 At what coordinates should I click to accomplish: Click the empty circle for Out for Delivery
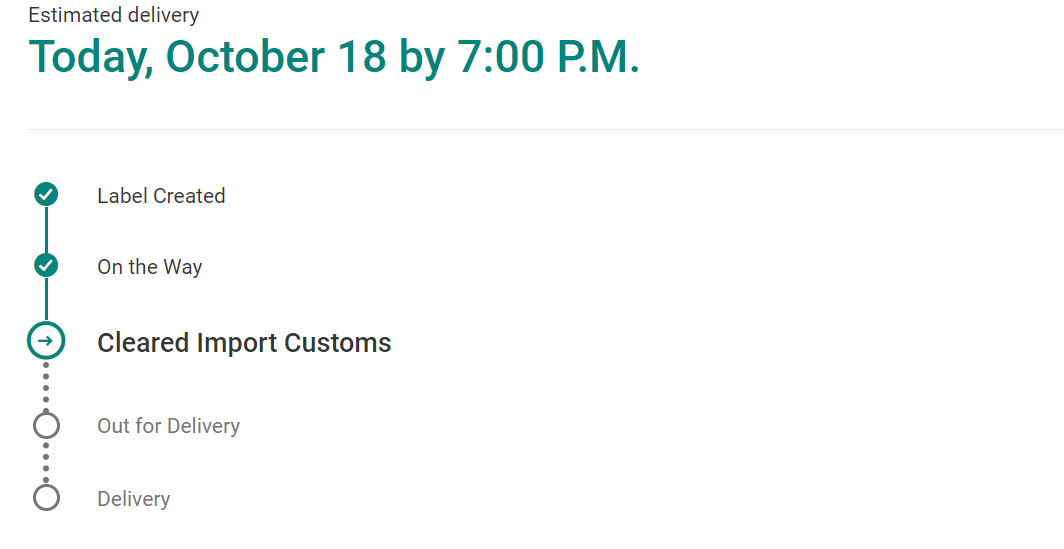(46, 426)
